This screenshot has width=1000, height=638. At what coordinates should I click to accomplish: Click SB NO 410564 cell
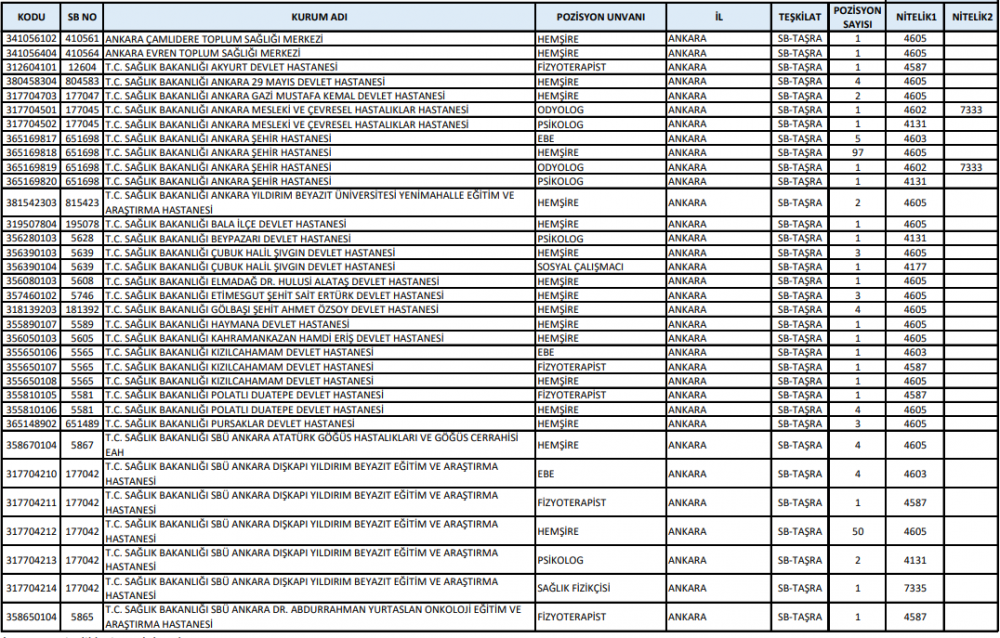pos(82,53)
